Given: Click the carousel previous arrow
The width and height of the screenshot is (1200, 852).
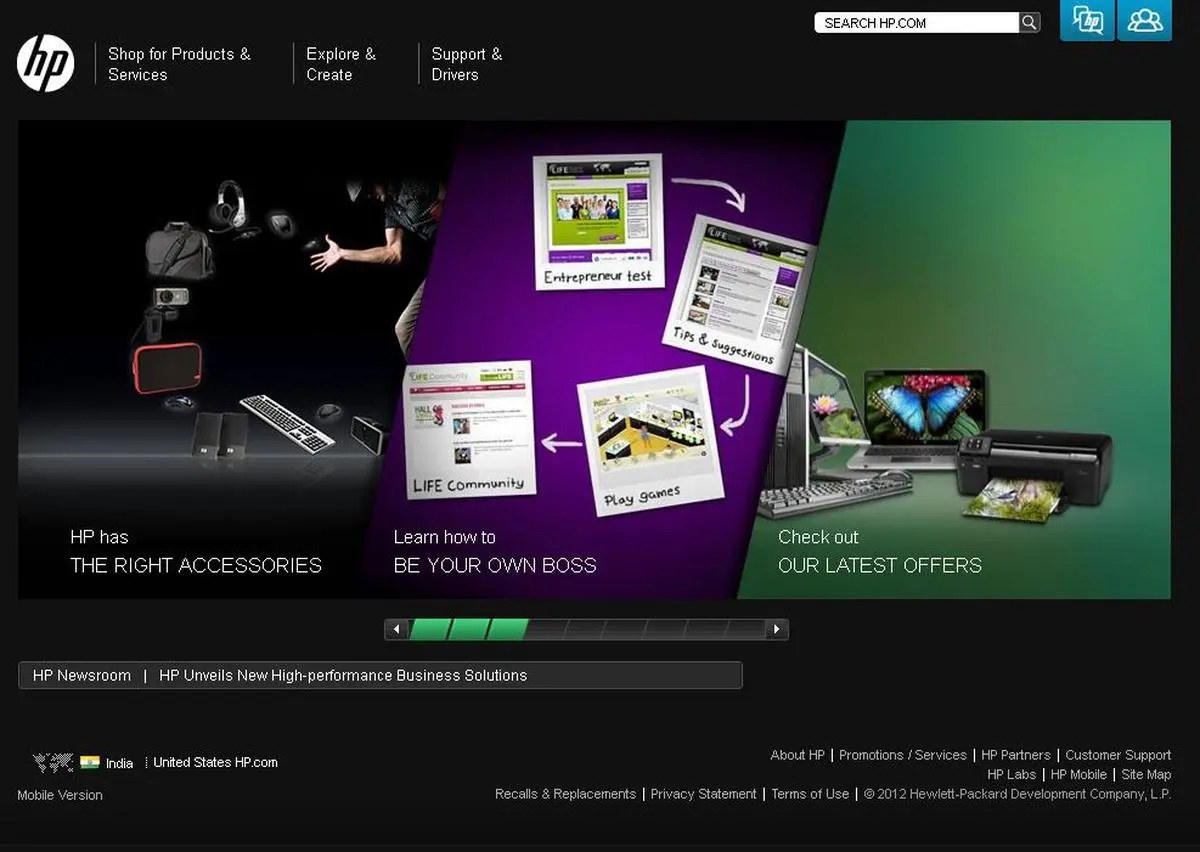Looking at the screenshot, I should [397, 629].
